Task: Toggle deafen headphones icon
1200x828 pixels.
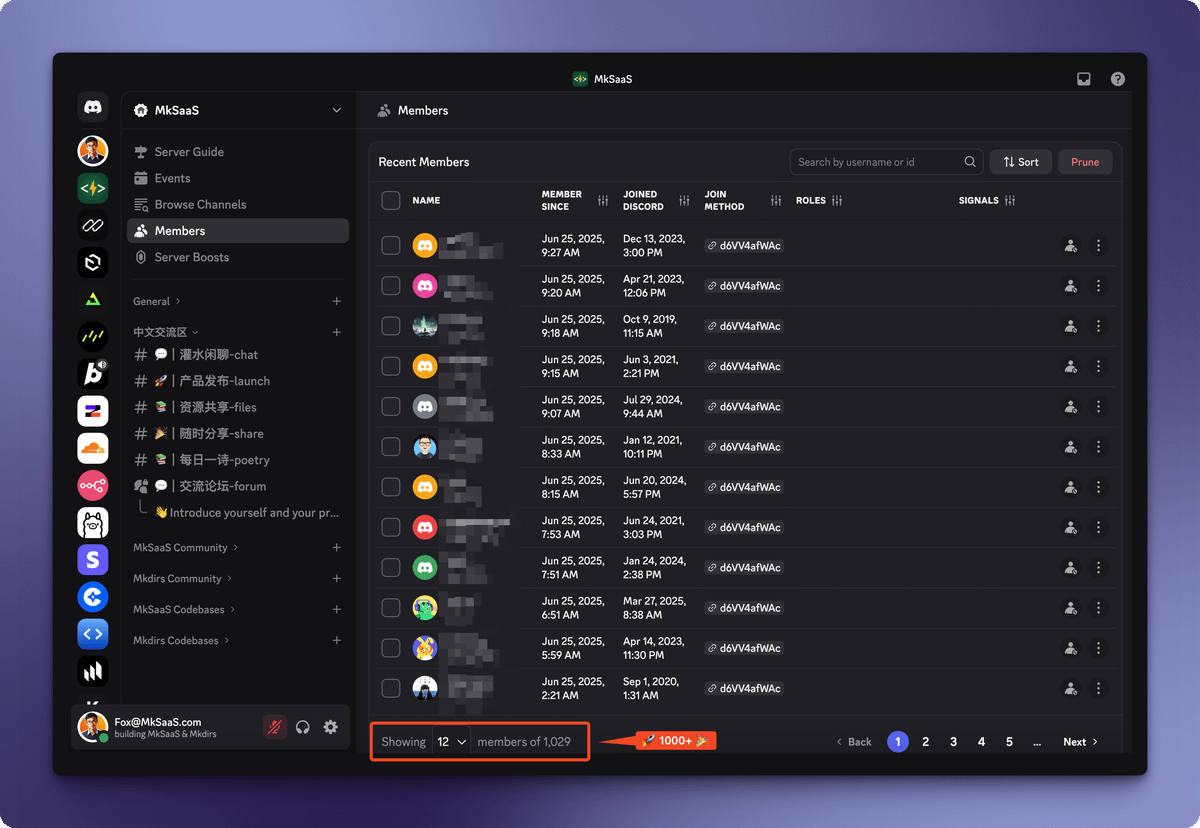Action: [303, 727]
